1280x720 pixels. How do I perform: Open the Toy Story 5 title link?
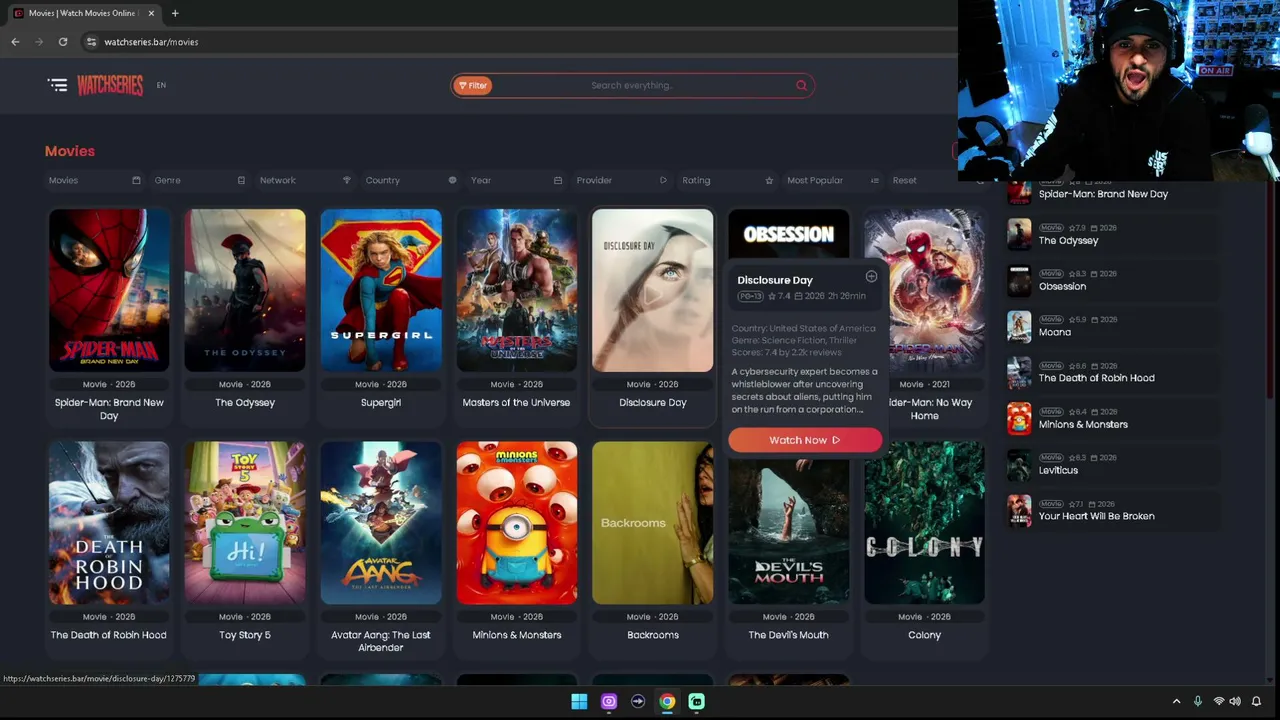pos(245,635)
